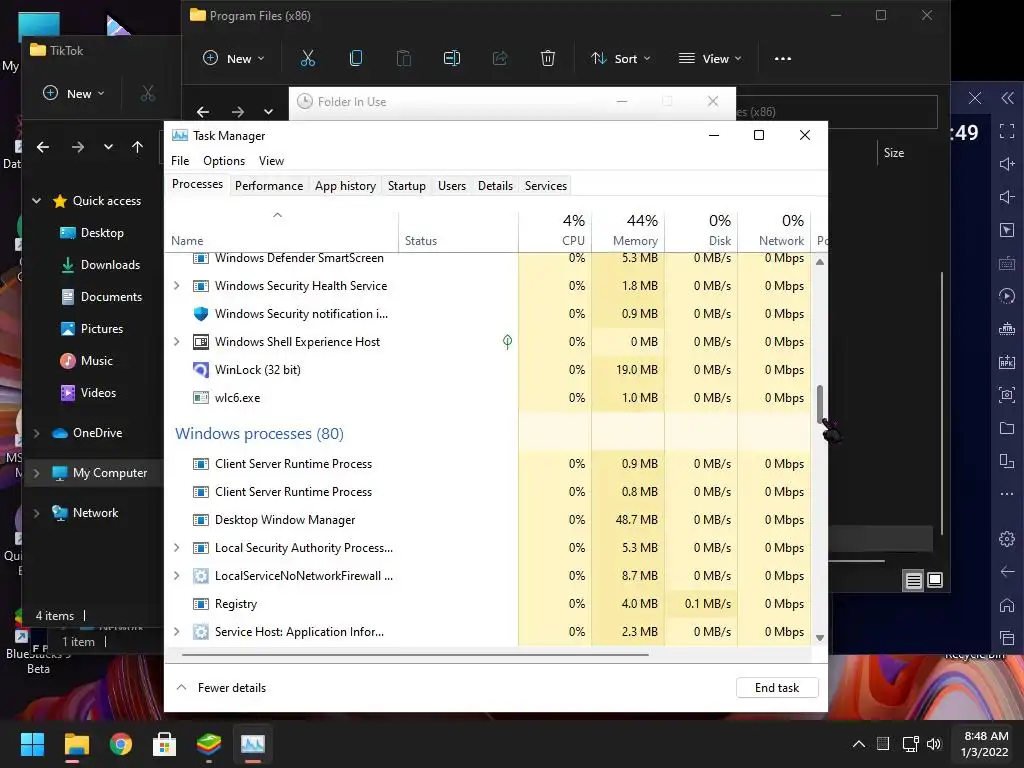
Task: Collapse the BlueStacks sidebar with double chevron
Action: pos(1008,98)
